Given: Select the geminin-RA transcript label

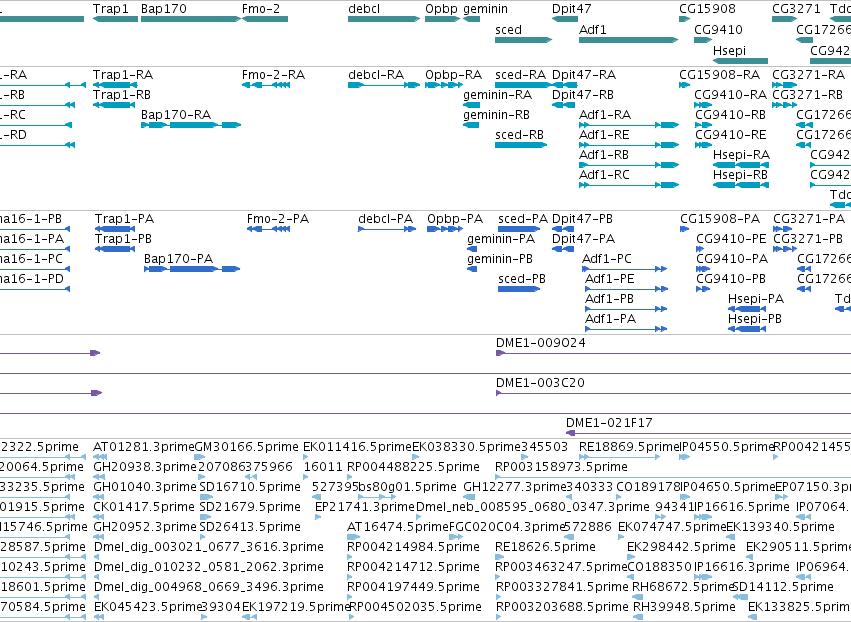Looking at the screenshot, I should tap(497, 95).
